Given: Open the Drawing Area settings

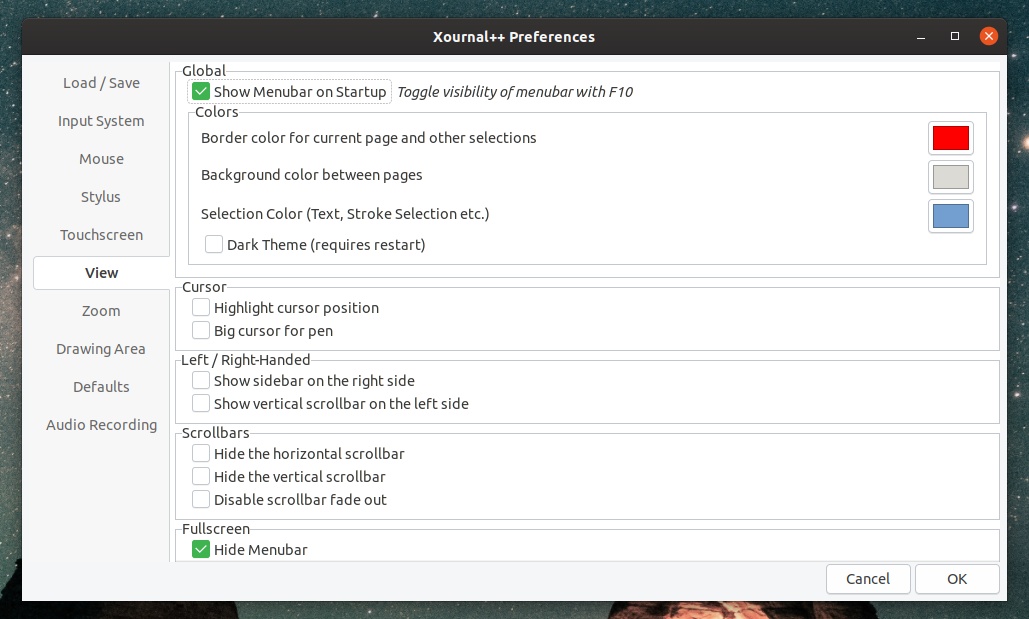Looking at the screenshot, I should pos(101,348).
